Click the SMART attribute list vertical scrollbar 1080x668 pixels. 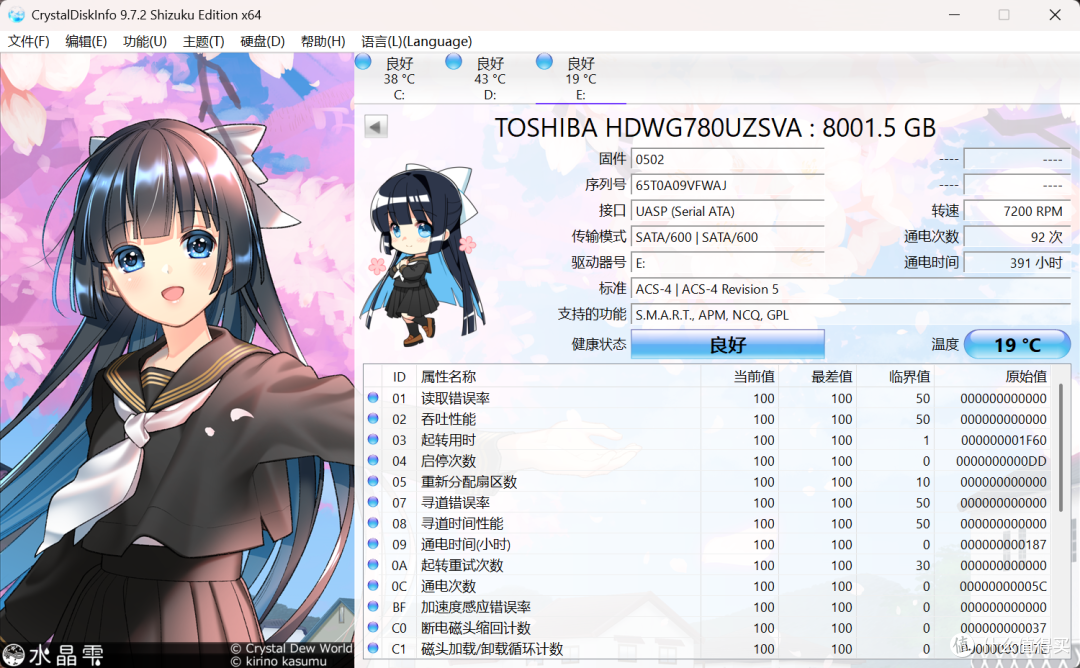pos(1061,448)
